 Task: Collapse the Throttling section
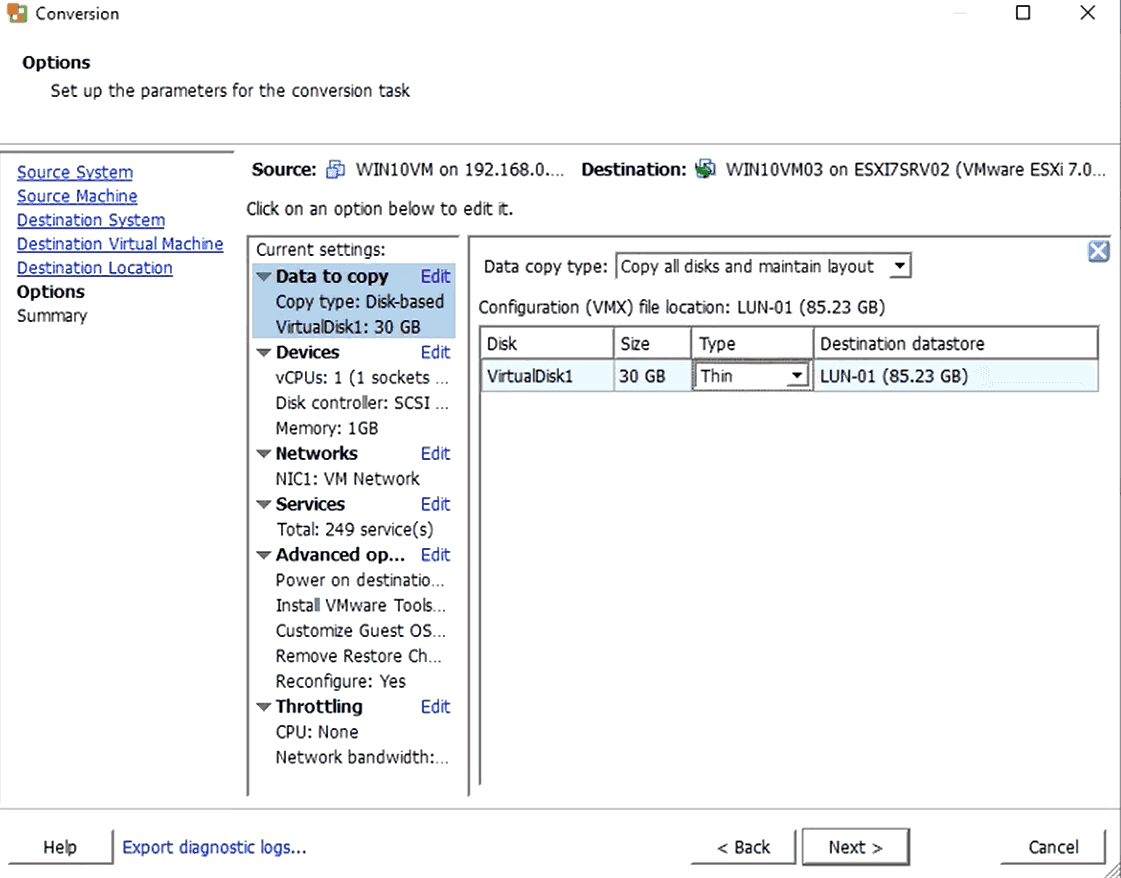264,707
